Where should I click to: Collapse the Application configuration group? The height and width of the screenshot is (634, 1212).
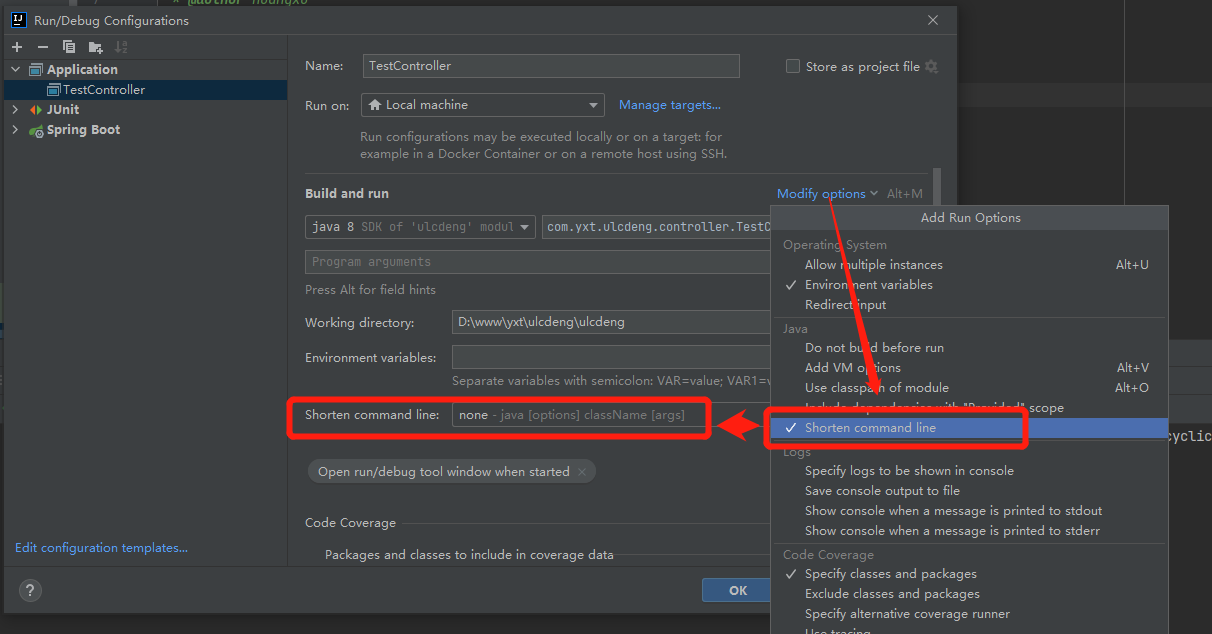coord(14,69)
